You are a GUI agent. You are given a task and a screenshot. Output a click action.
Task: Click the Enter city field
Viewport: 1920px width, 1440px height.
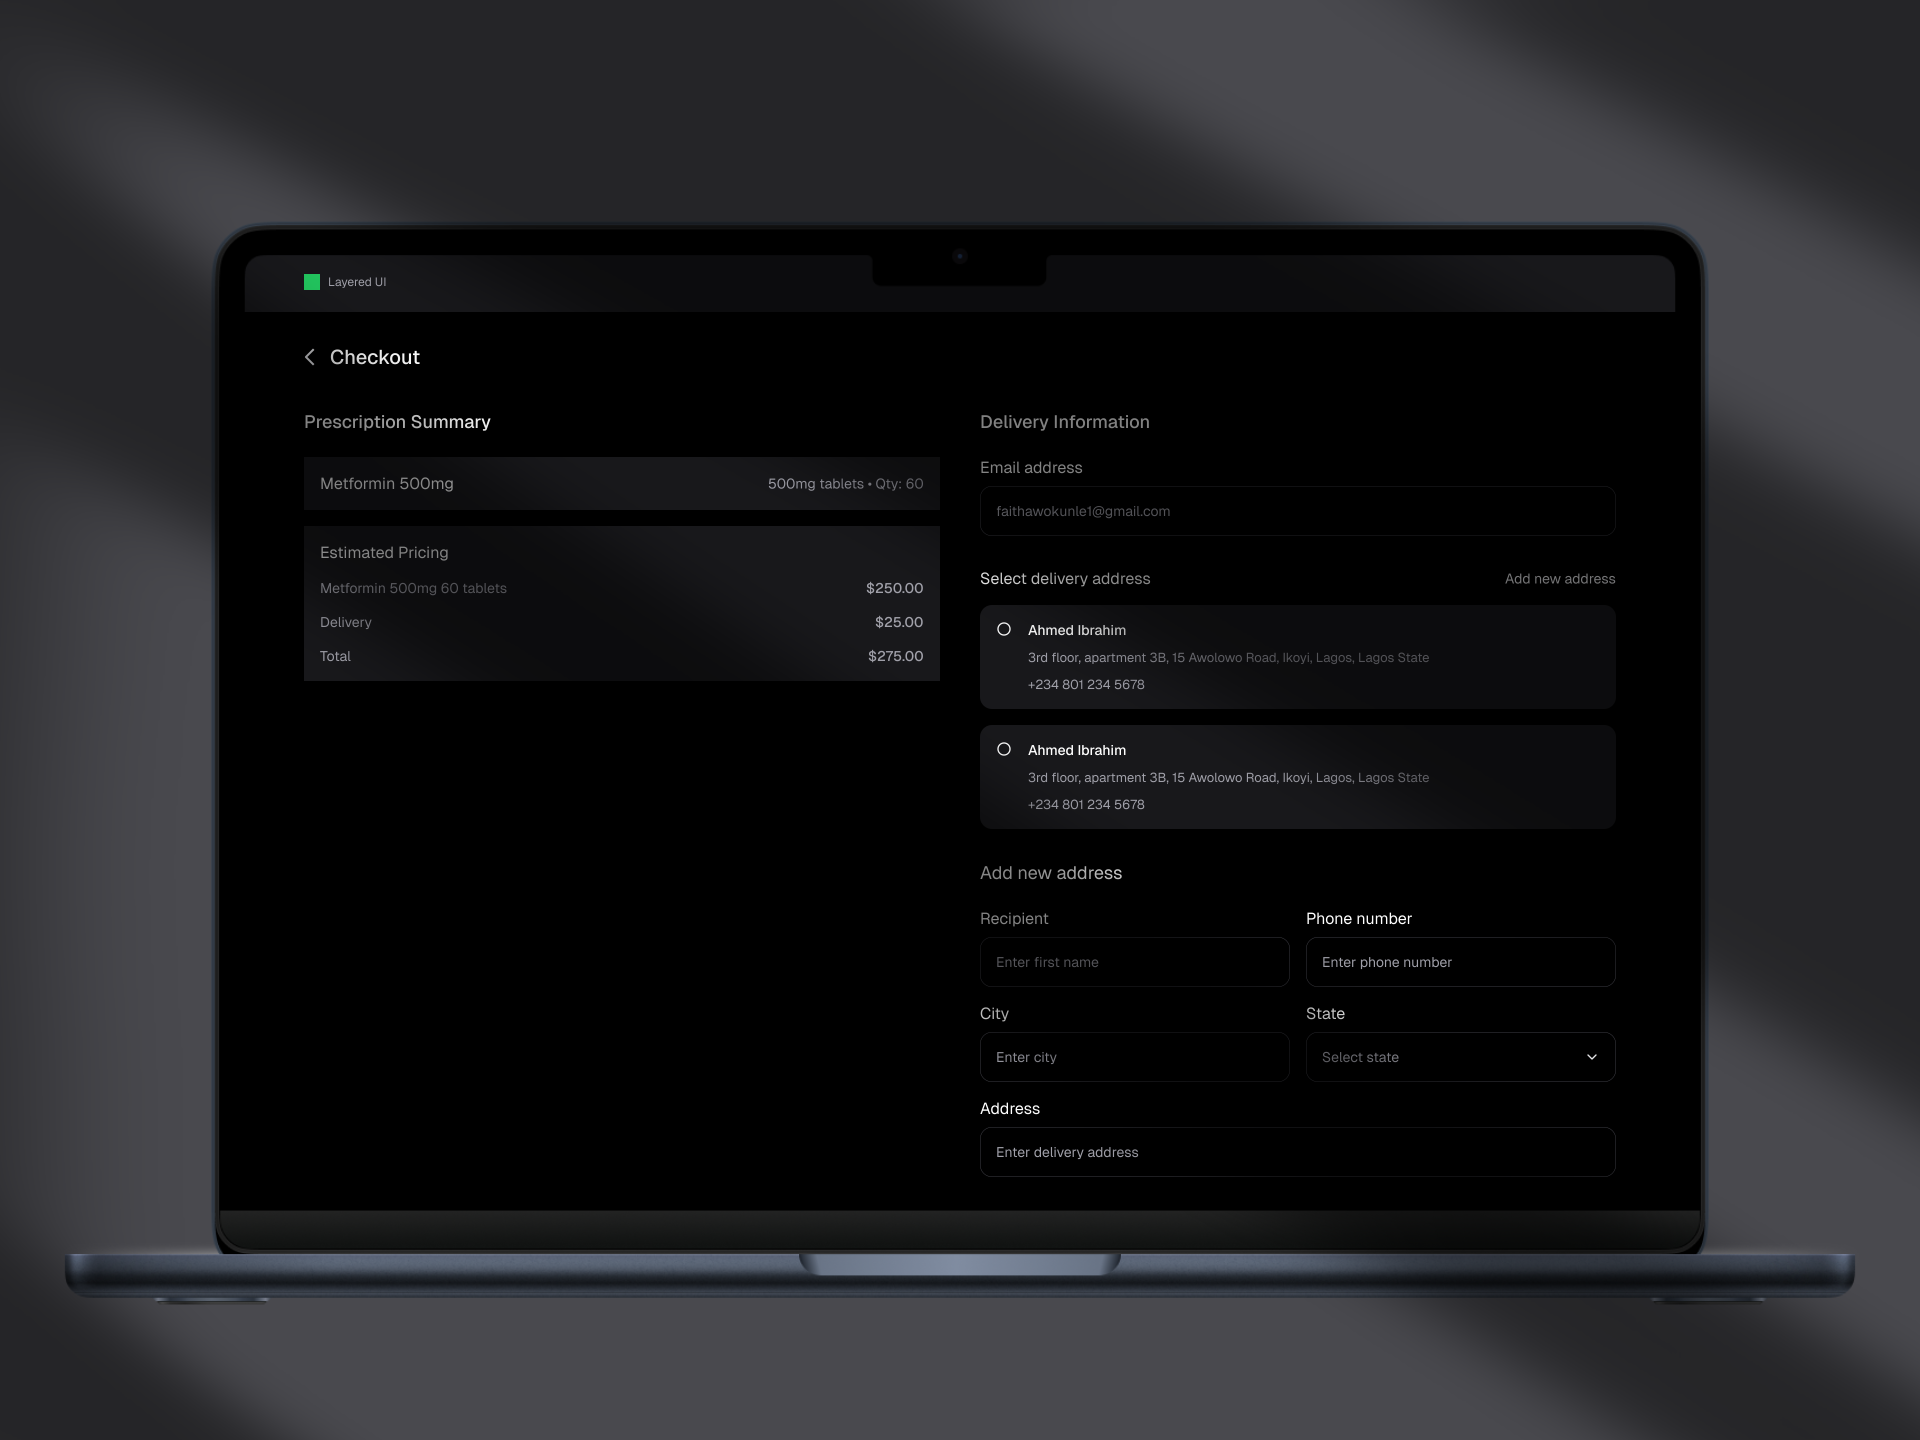click(x=1134, y=1056)
